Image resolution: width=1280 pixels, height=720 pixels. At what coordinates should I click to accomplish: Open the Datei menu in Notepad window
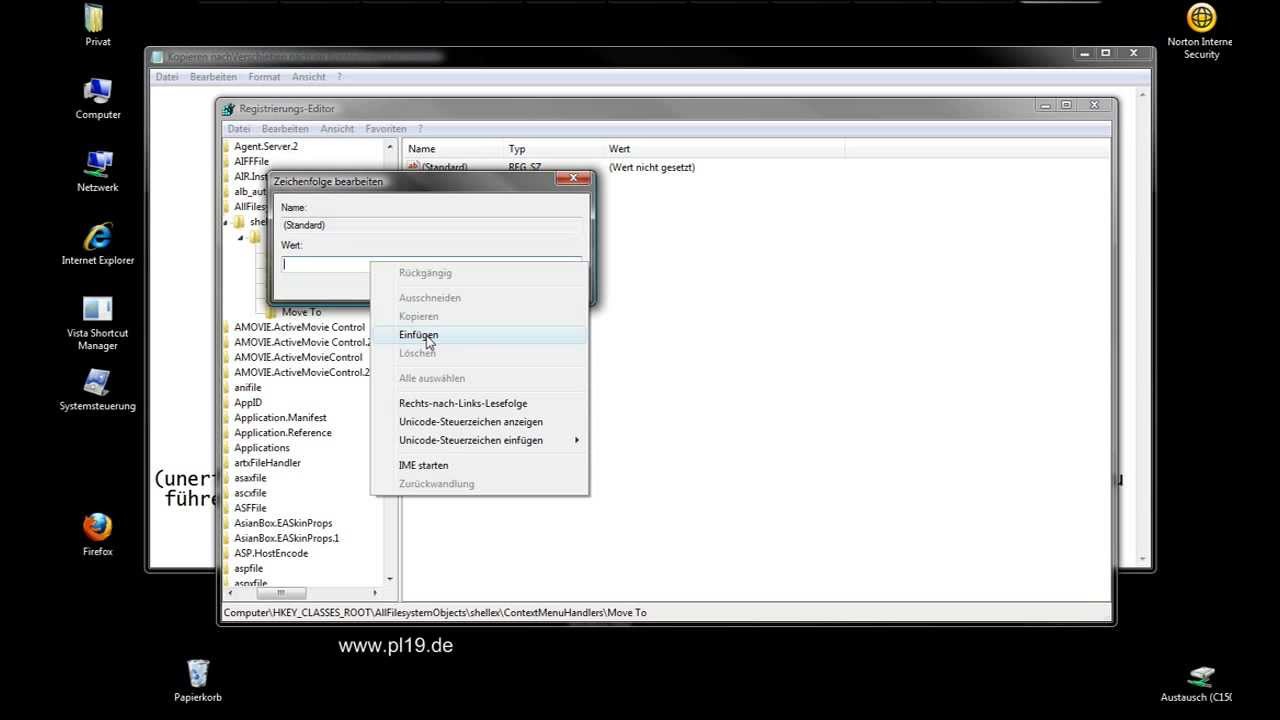(x=167, y=77)
